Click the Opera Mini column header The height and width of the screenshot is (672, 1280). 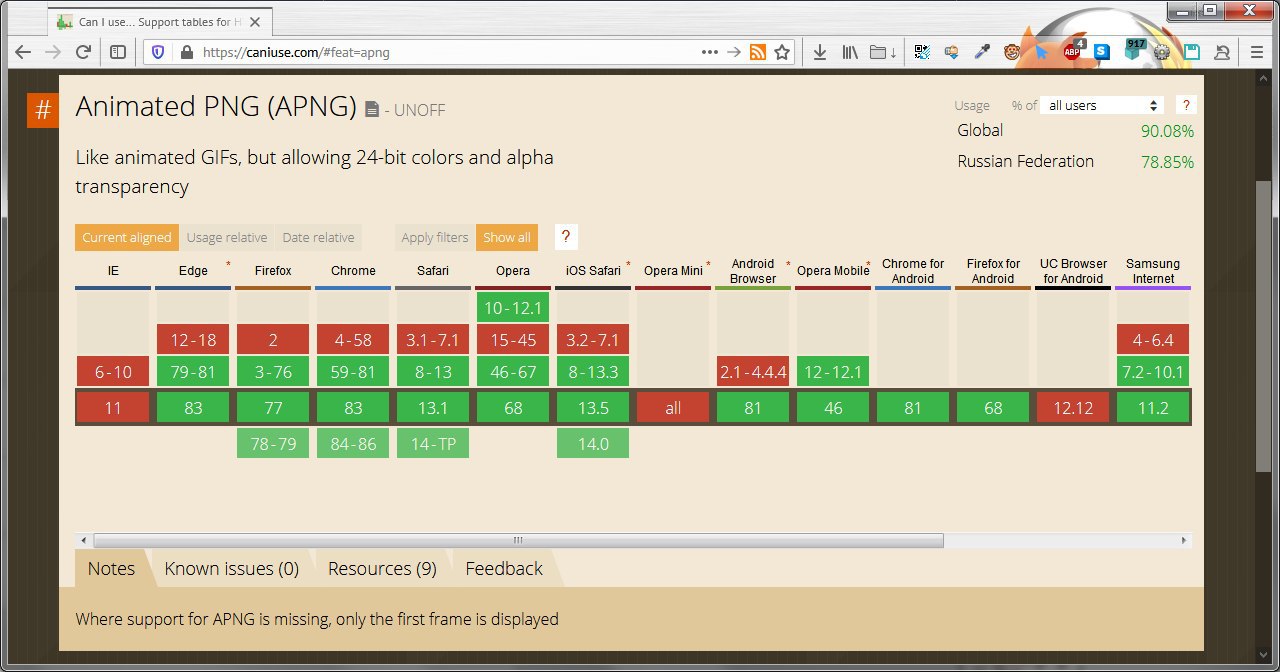(x=673, y=271)
